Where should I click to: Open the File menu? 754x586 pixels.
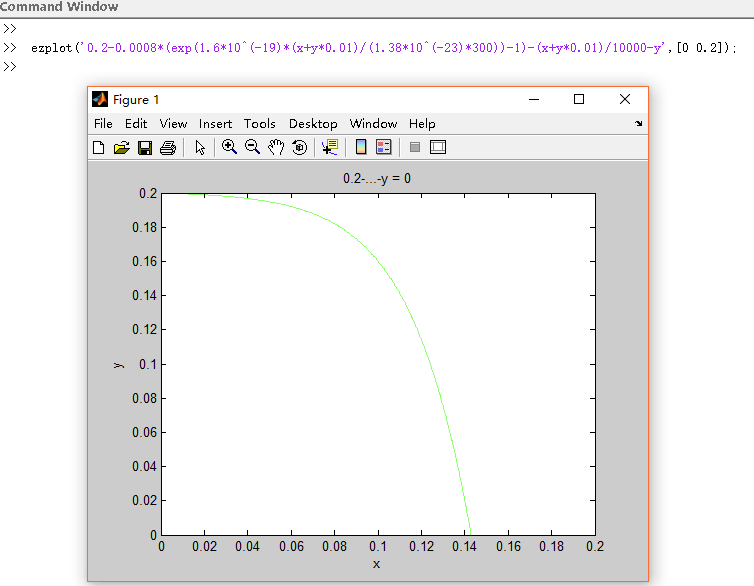click(x=103, y=124)
